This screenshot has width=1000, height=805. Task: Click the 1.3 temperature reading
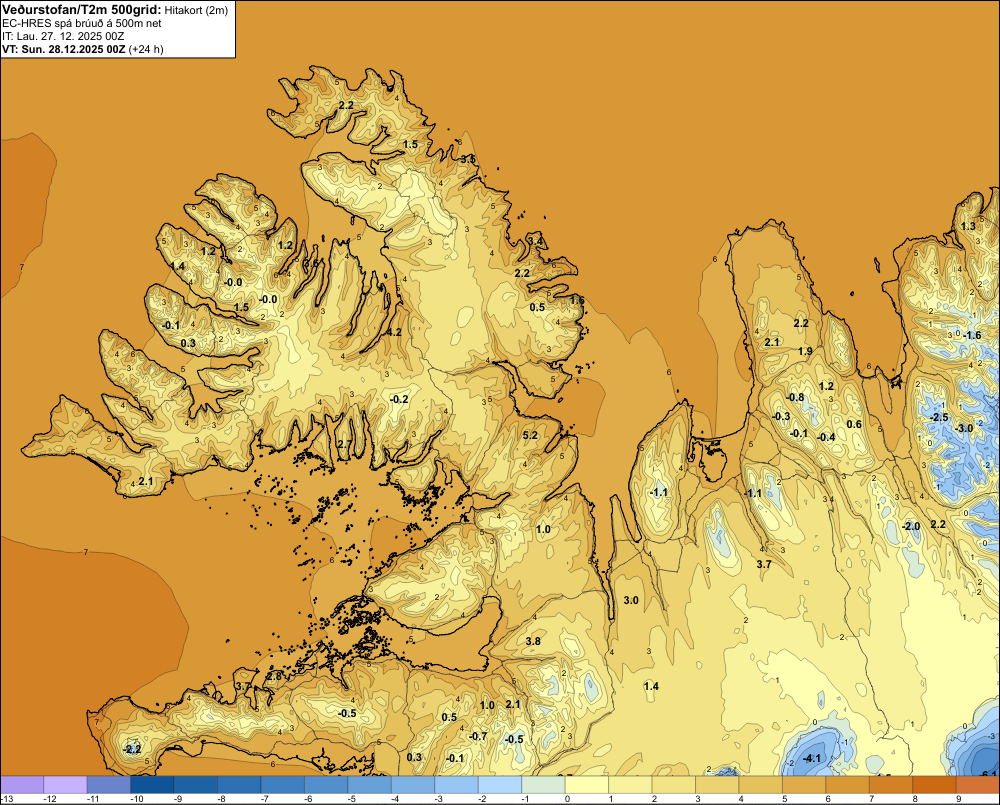(x=968, y=226)
